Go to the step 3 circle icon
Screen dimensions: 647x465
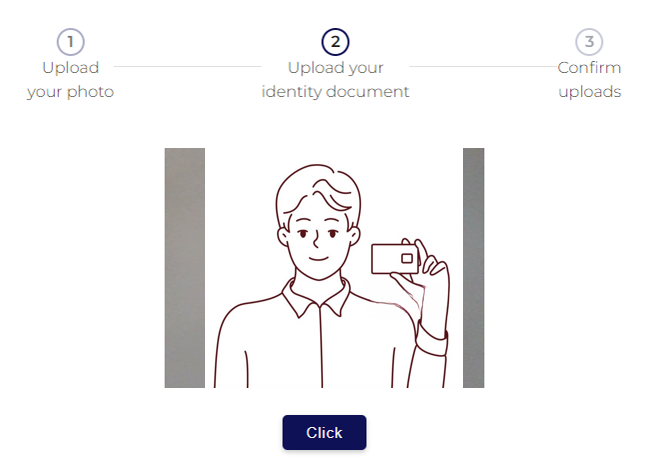tap(589, 42)
